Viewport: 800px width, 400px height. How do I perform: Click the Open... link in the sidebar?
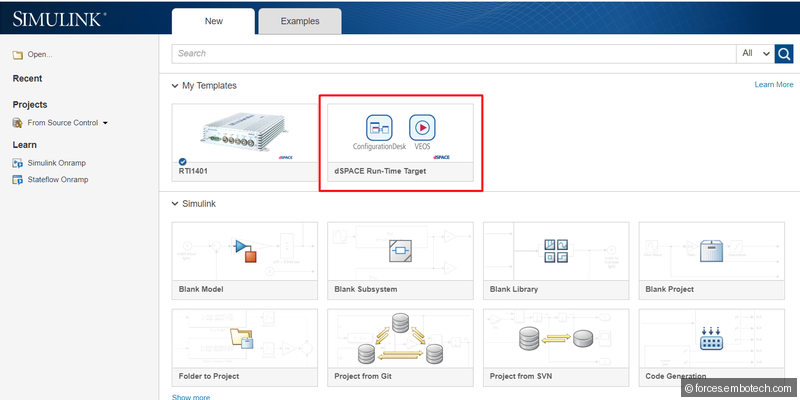click(40, 55)
